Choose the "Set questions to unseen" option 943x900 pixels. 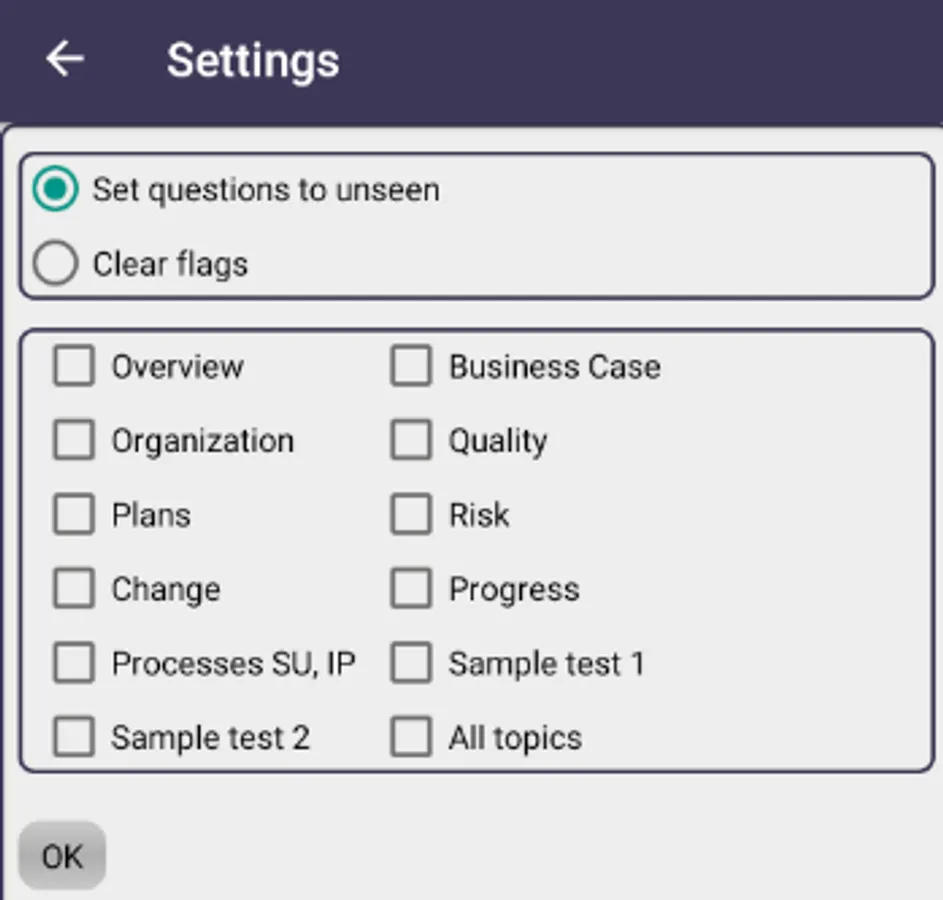pos(55,189)
